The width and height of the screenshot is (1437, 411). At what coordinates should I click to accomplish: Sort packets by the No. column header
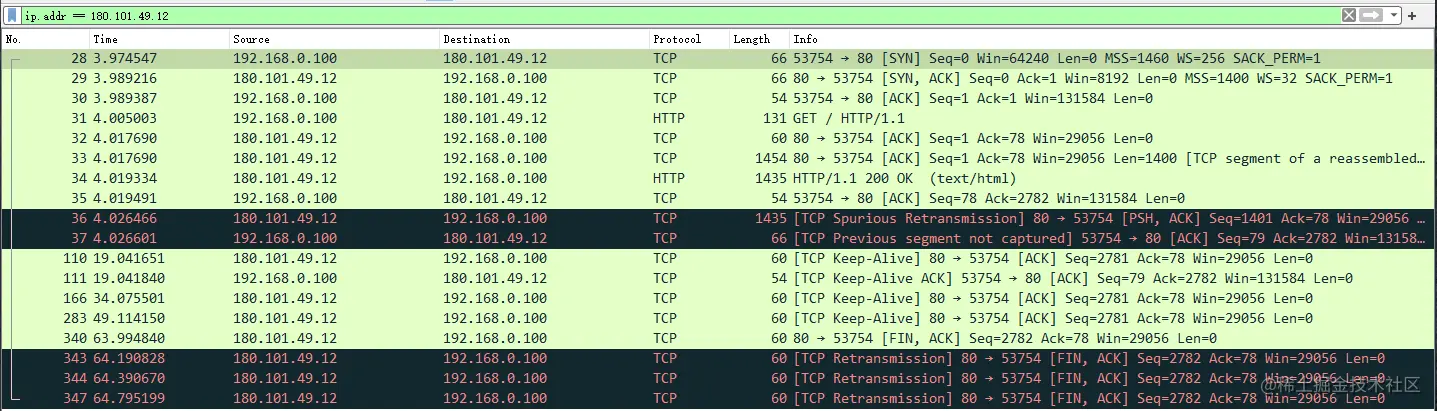pos(15,39)
